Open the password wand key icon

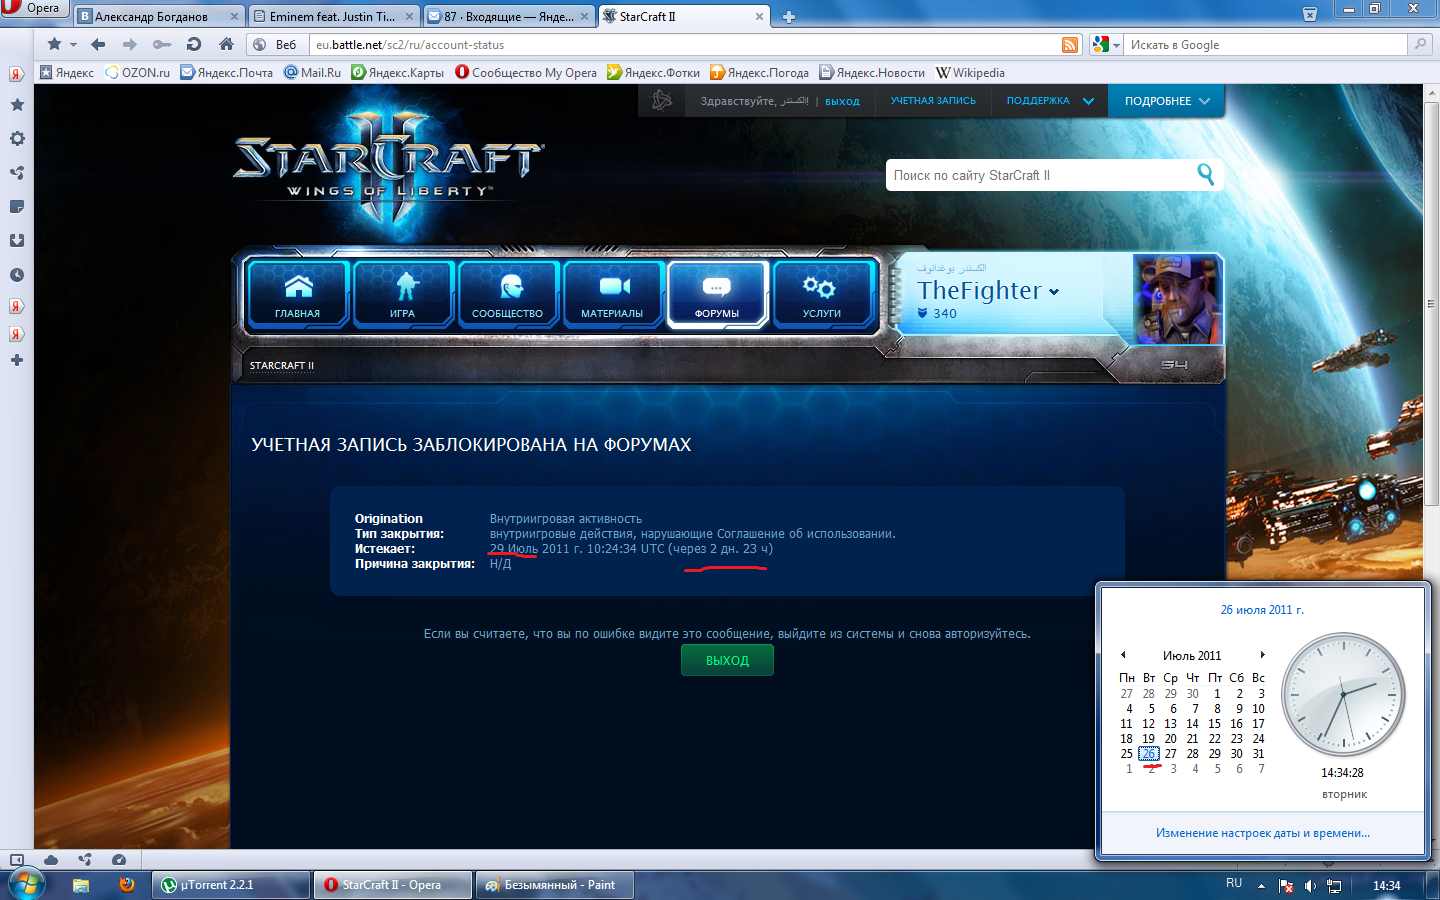click(x=162, y=44)
